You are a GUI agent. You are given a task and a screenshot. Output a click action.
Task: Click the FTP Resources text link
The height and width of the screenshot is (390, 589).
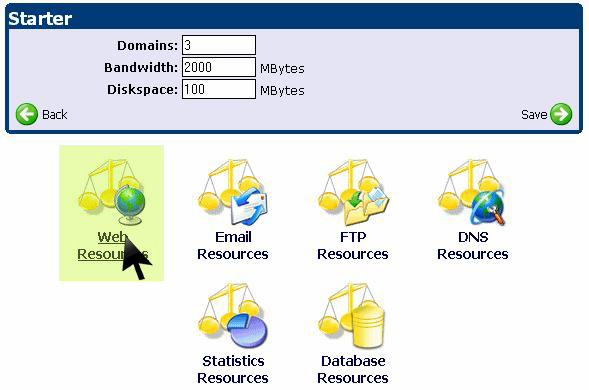(353, 246)
